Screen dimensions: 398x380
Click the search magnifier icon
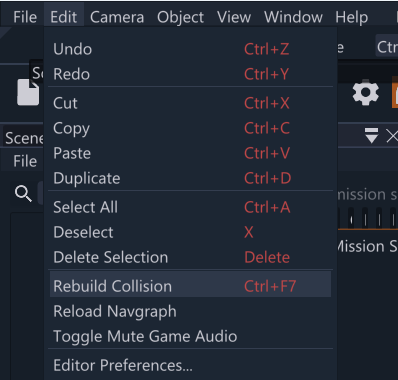click(x=23, y=194)
